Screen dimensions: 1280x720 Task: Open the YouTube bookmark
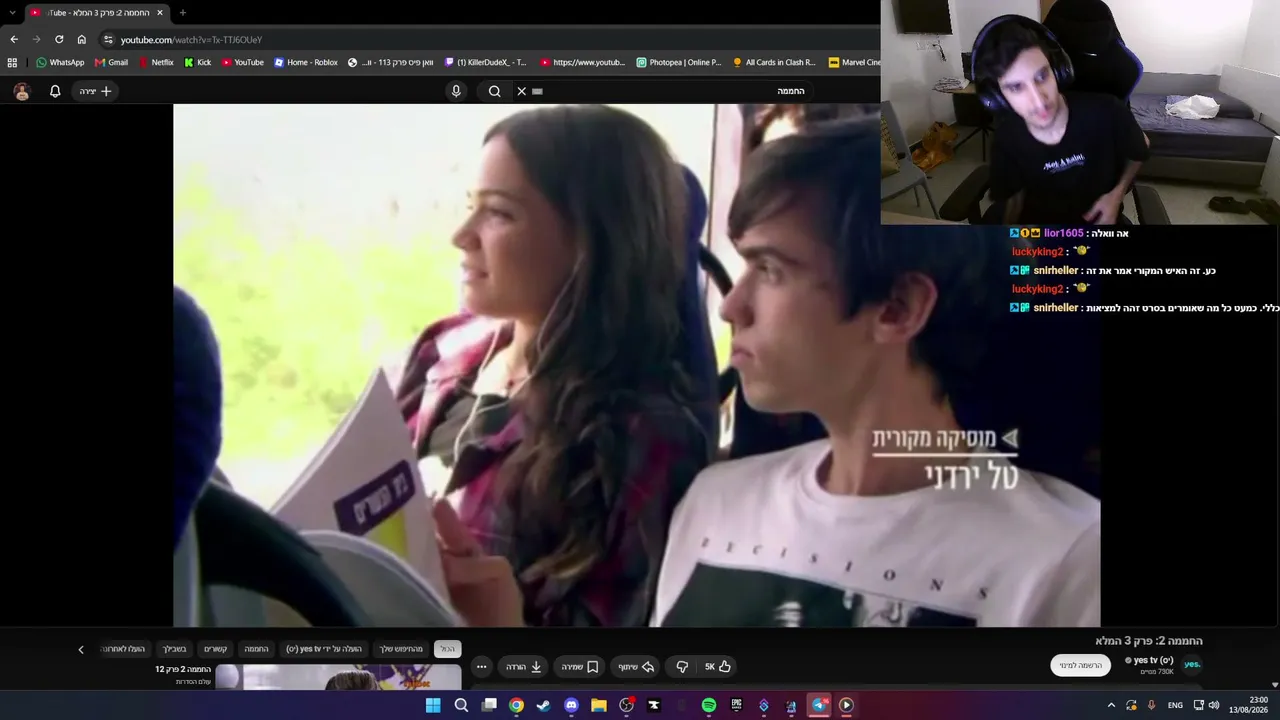tap(243, 62)
